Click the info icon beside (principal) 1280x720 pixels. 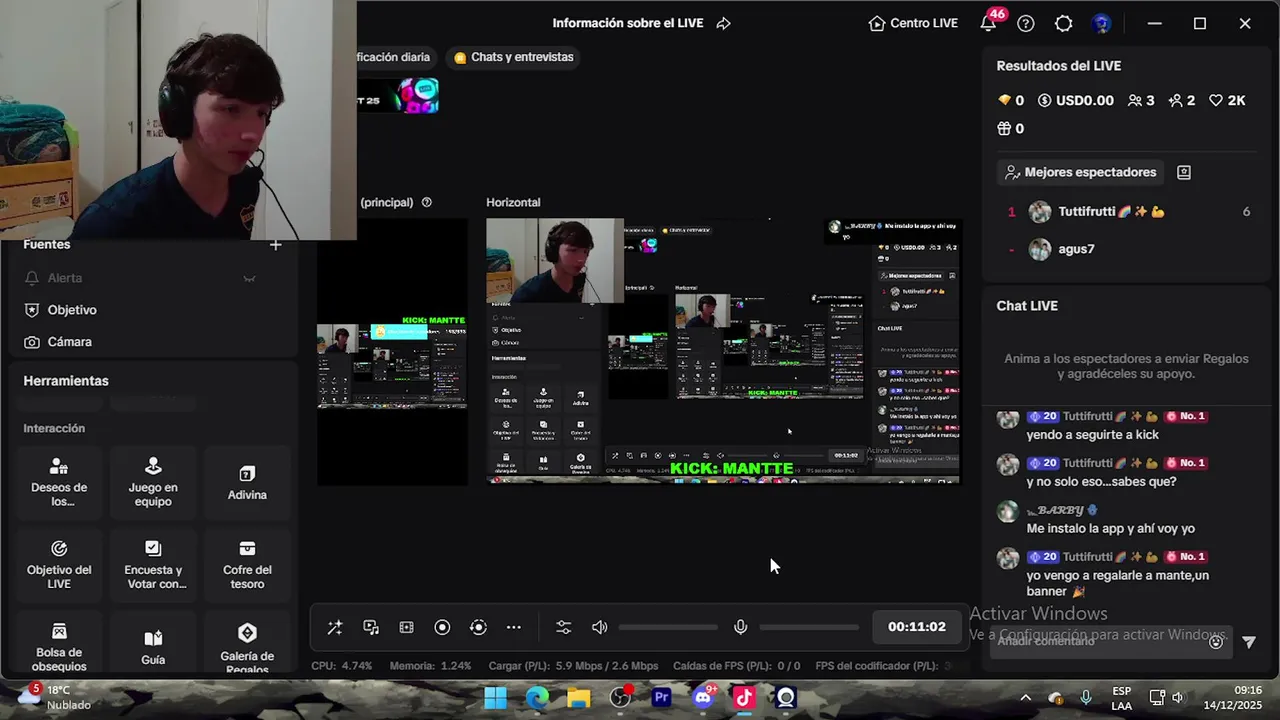tap(427, 202)
